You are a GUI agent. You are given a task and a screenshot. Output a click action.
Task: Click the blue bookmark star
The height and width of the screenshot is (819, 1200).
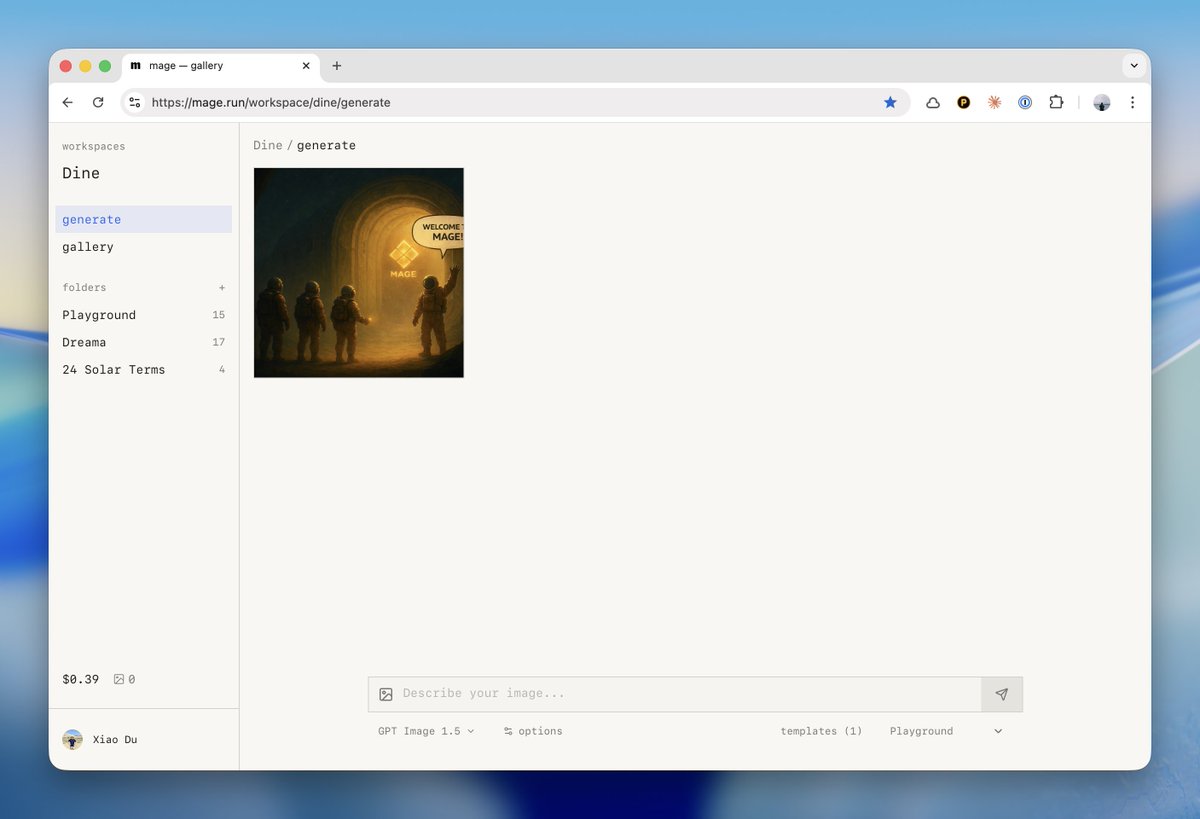pyautogui.click(x=890, y=102)
